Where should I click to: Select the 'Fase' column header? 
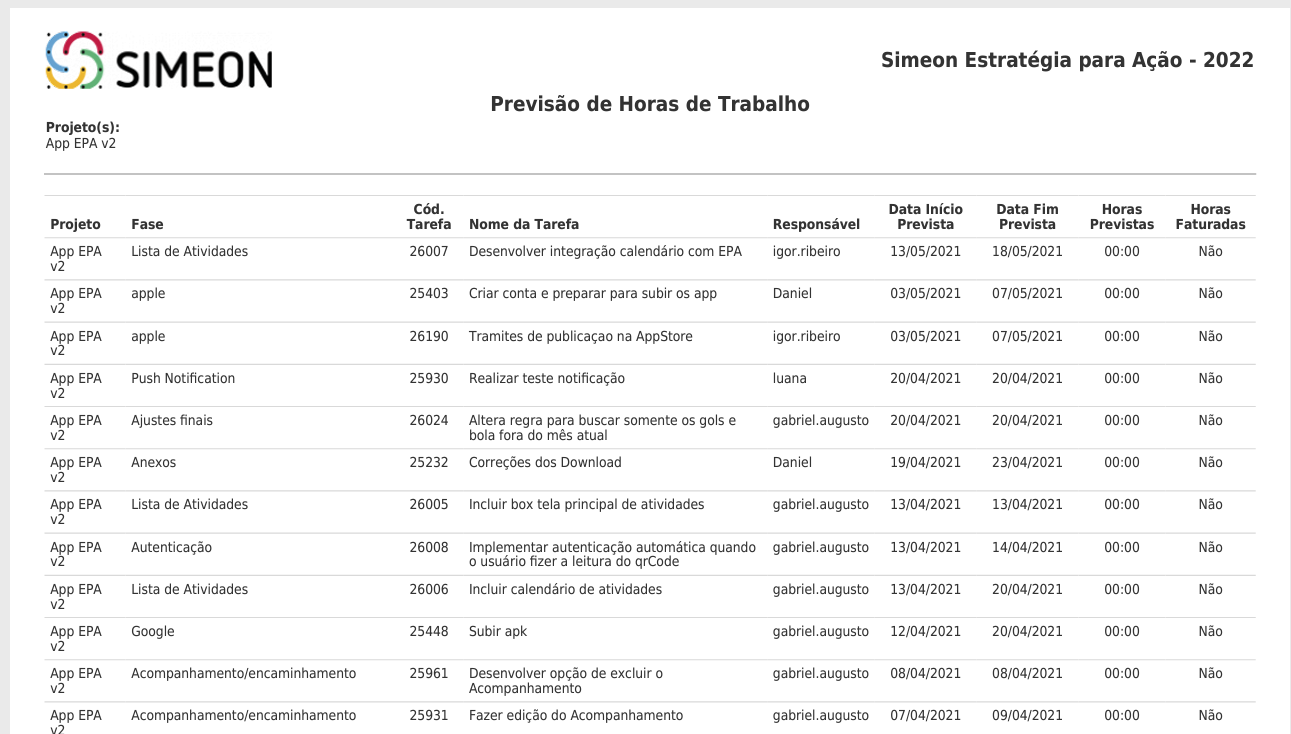click(147, 224)
